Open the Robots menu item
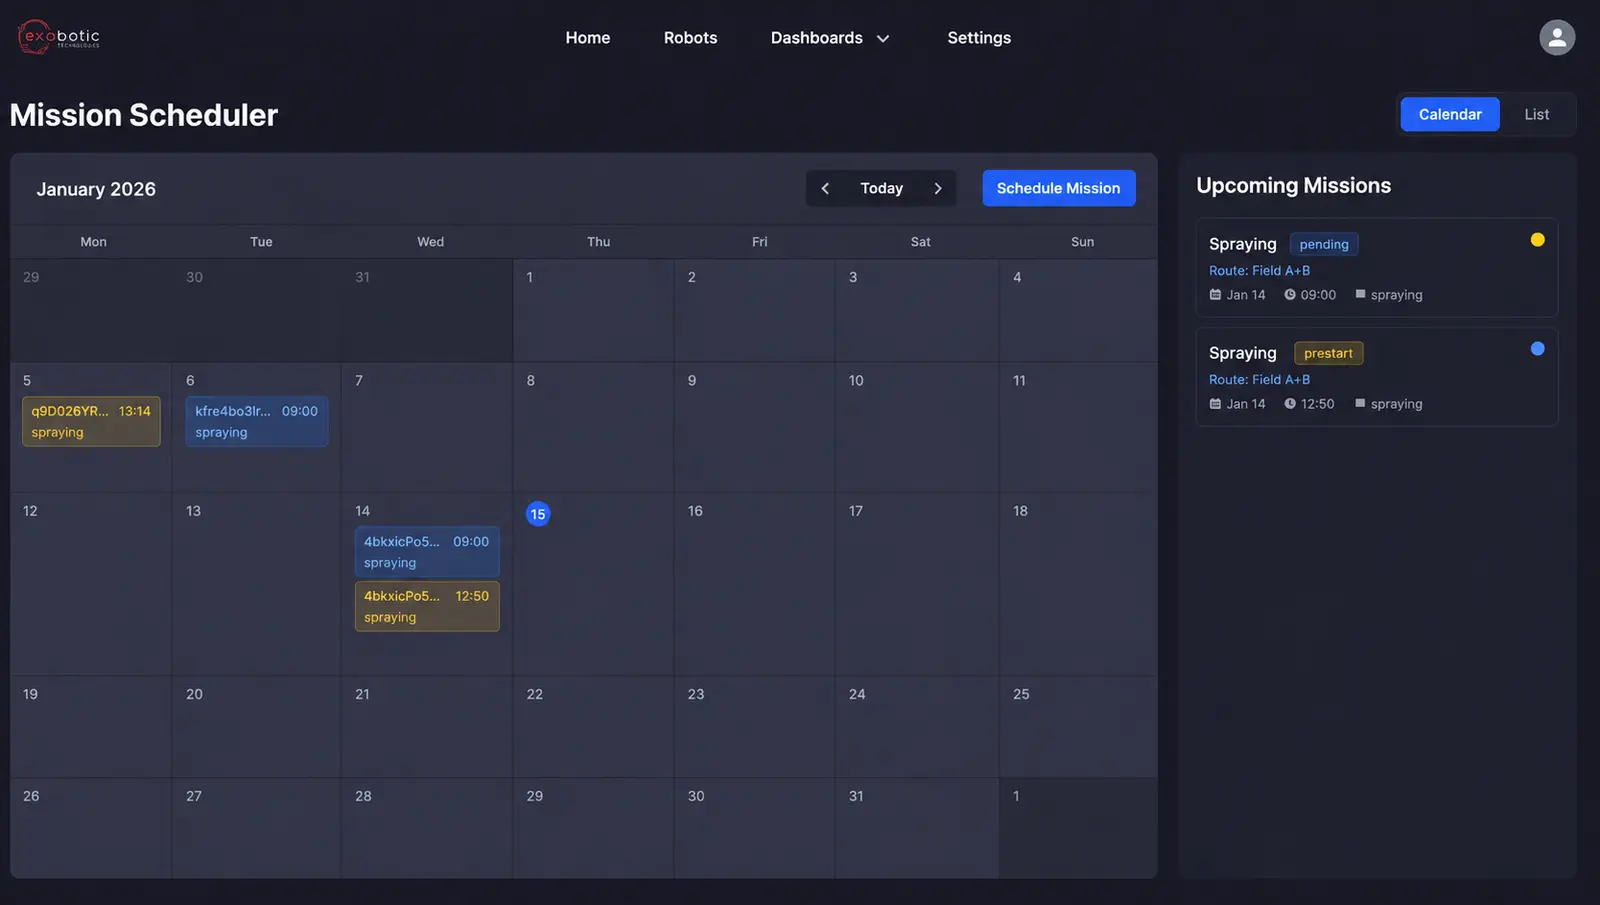Image resolution: width=1600 pixels, height=905 pixels. (x=691, y=38)
